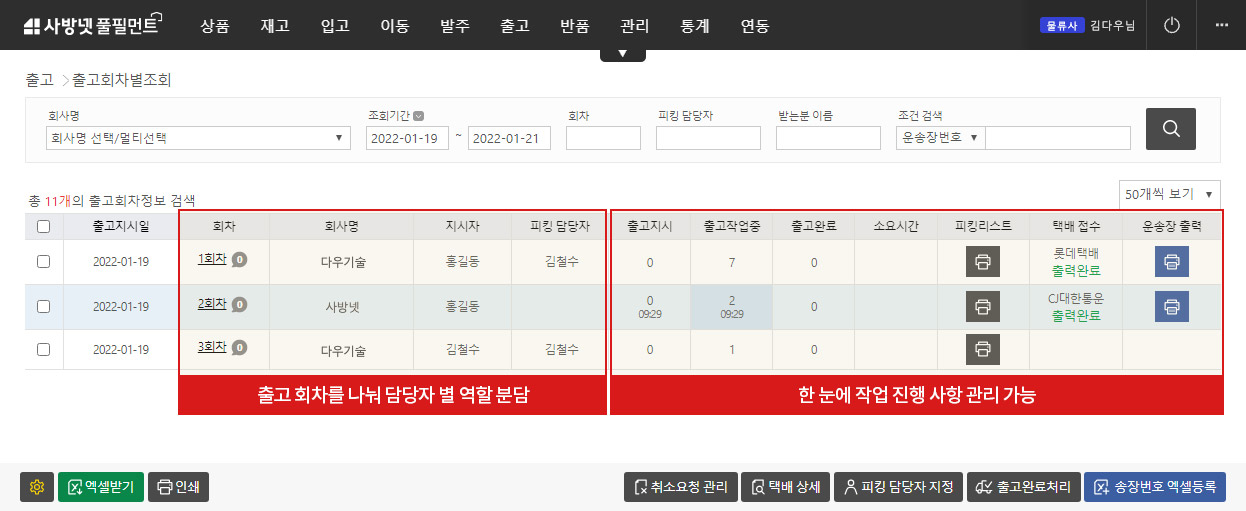
Task: Print waybill for 2회차 row
Action: [1171, 306]
